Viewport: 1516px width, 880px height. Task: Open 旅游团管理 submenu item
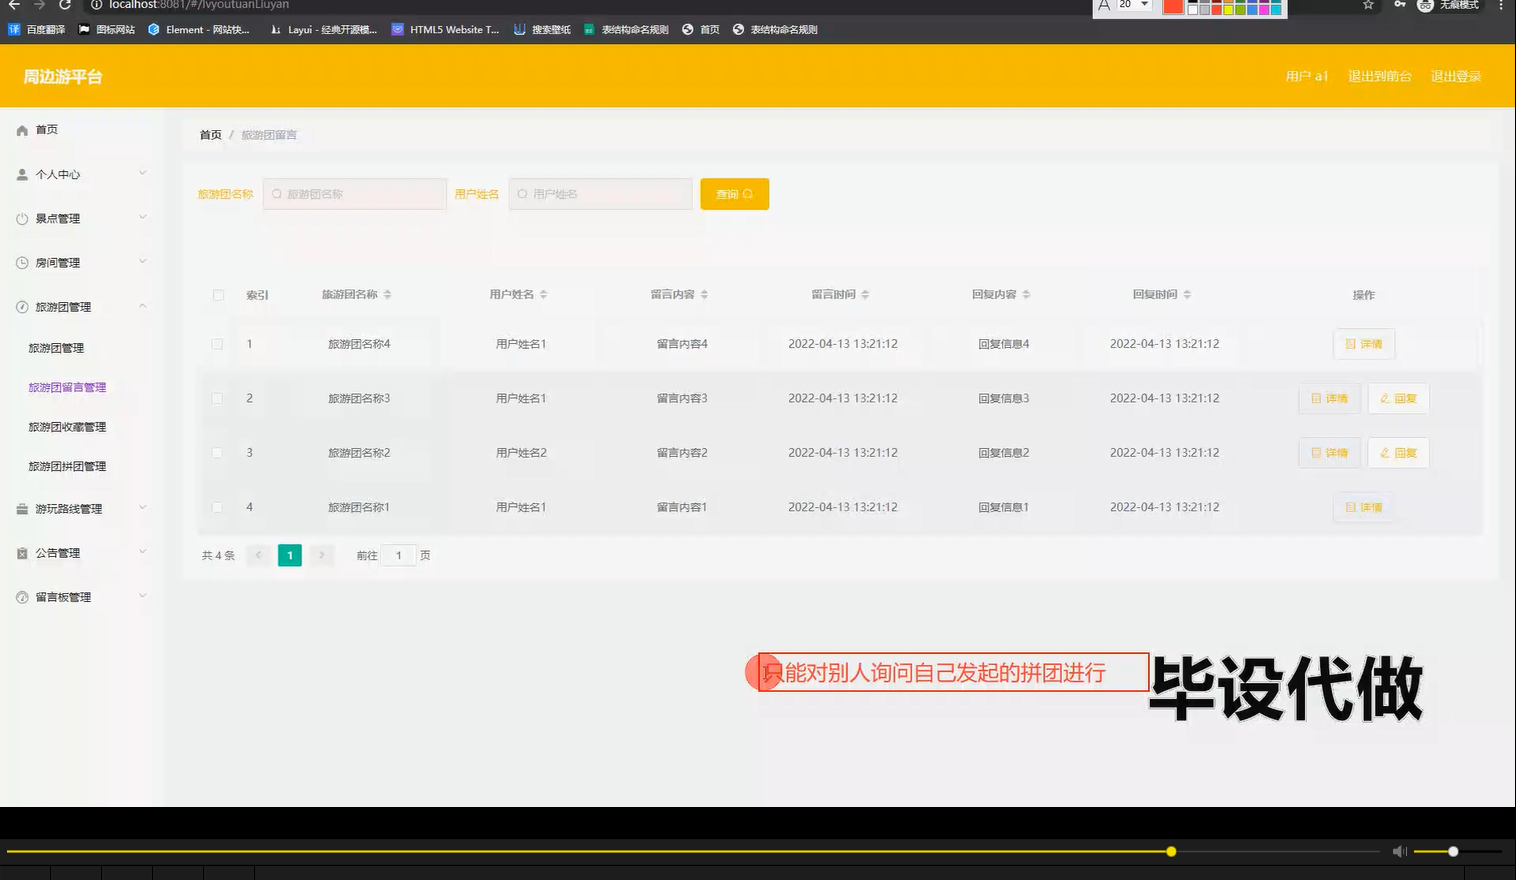pos(56,348)
